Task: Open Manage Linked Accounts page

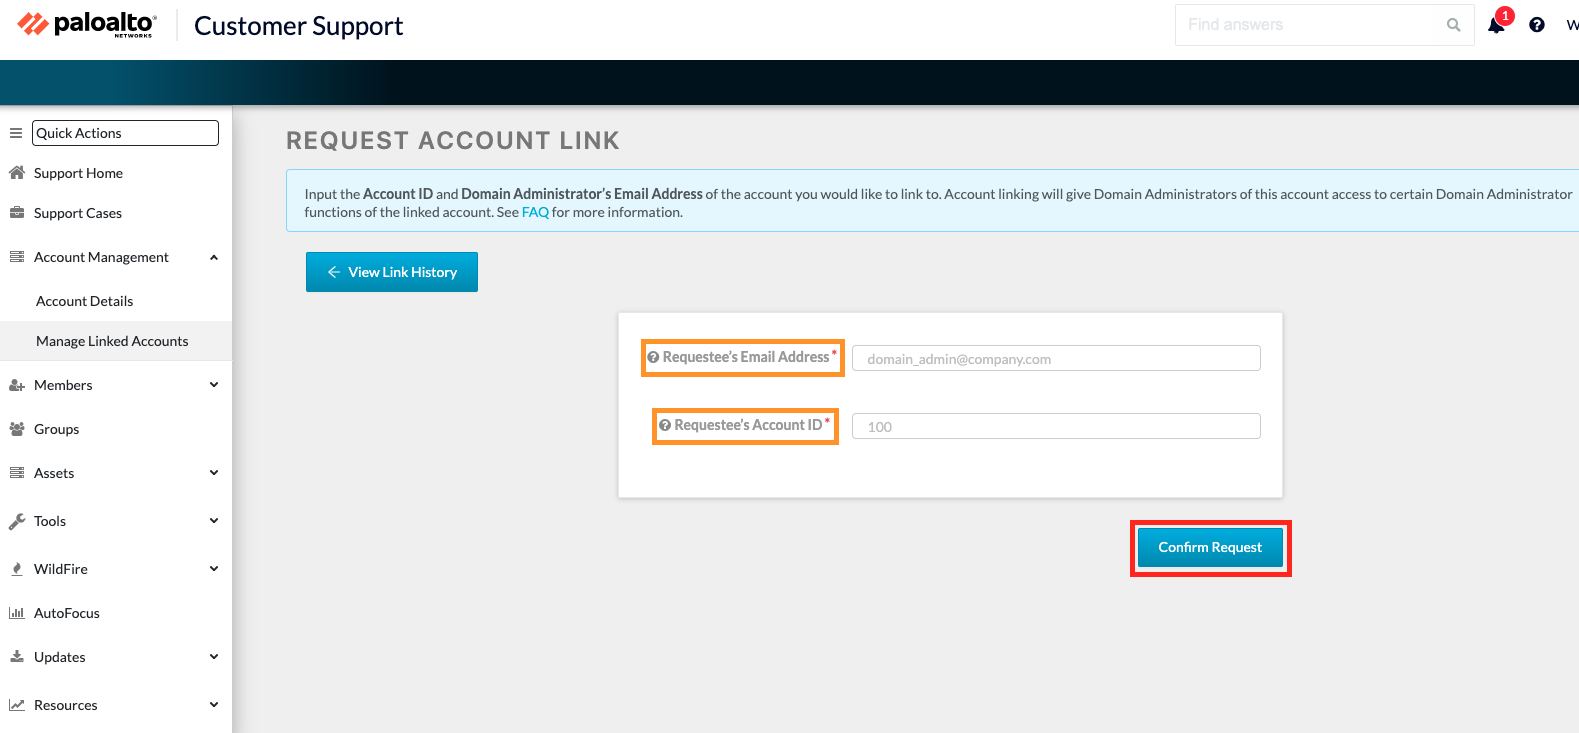Action: point(112,341)
